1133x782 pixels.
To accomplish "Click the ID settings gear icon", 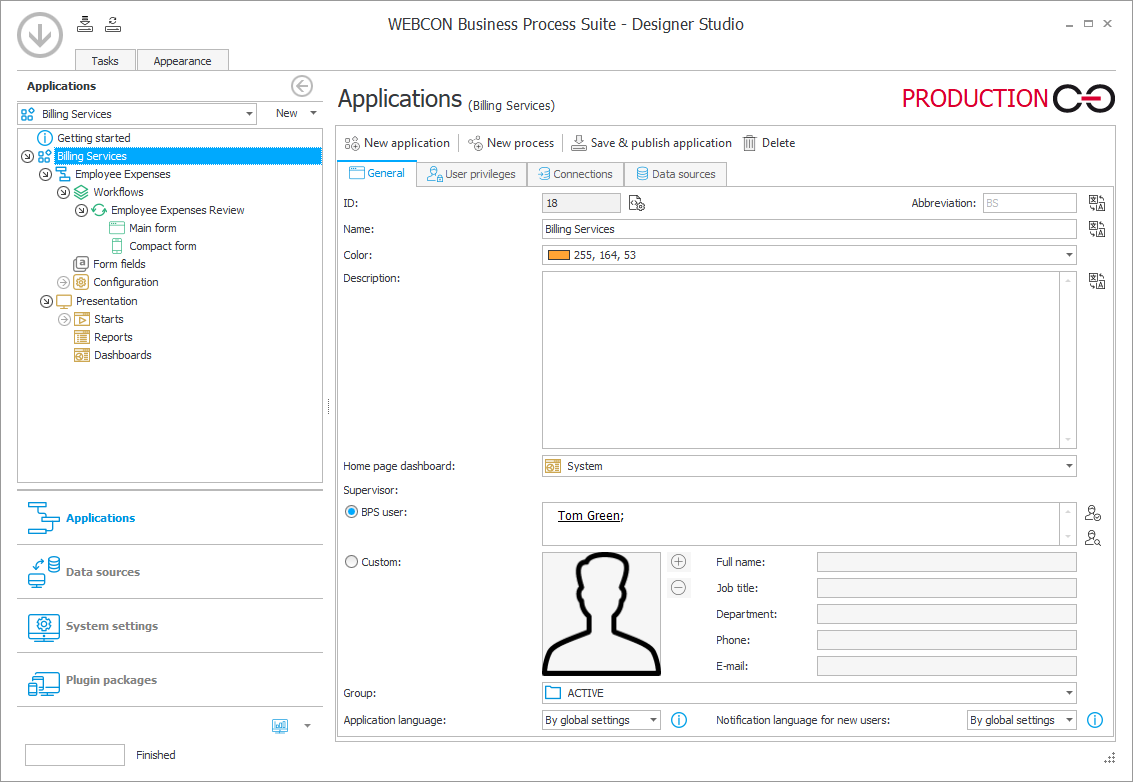I will click(637, 204).
